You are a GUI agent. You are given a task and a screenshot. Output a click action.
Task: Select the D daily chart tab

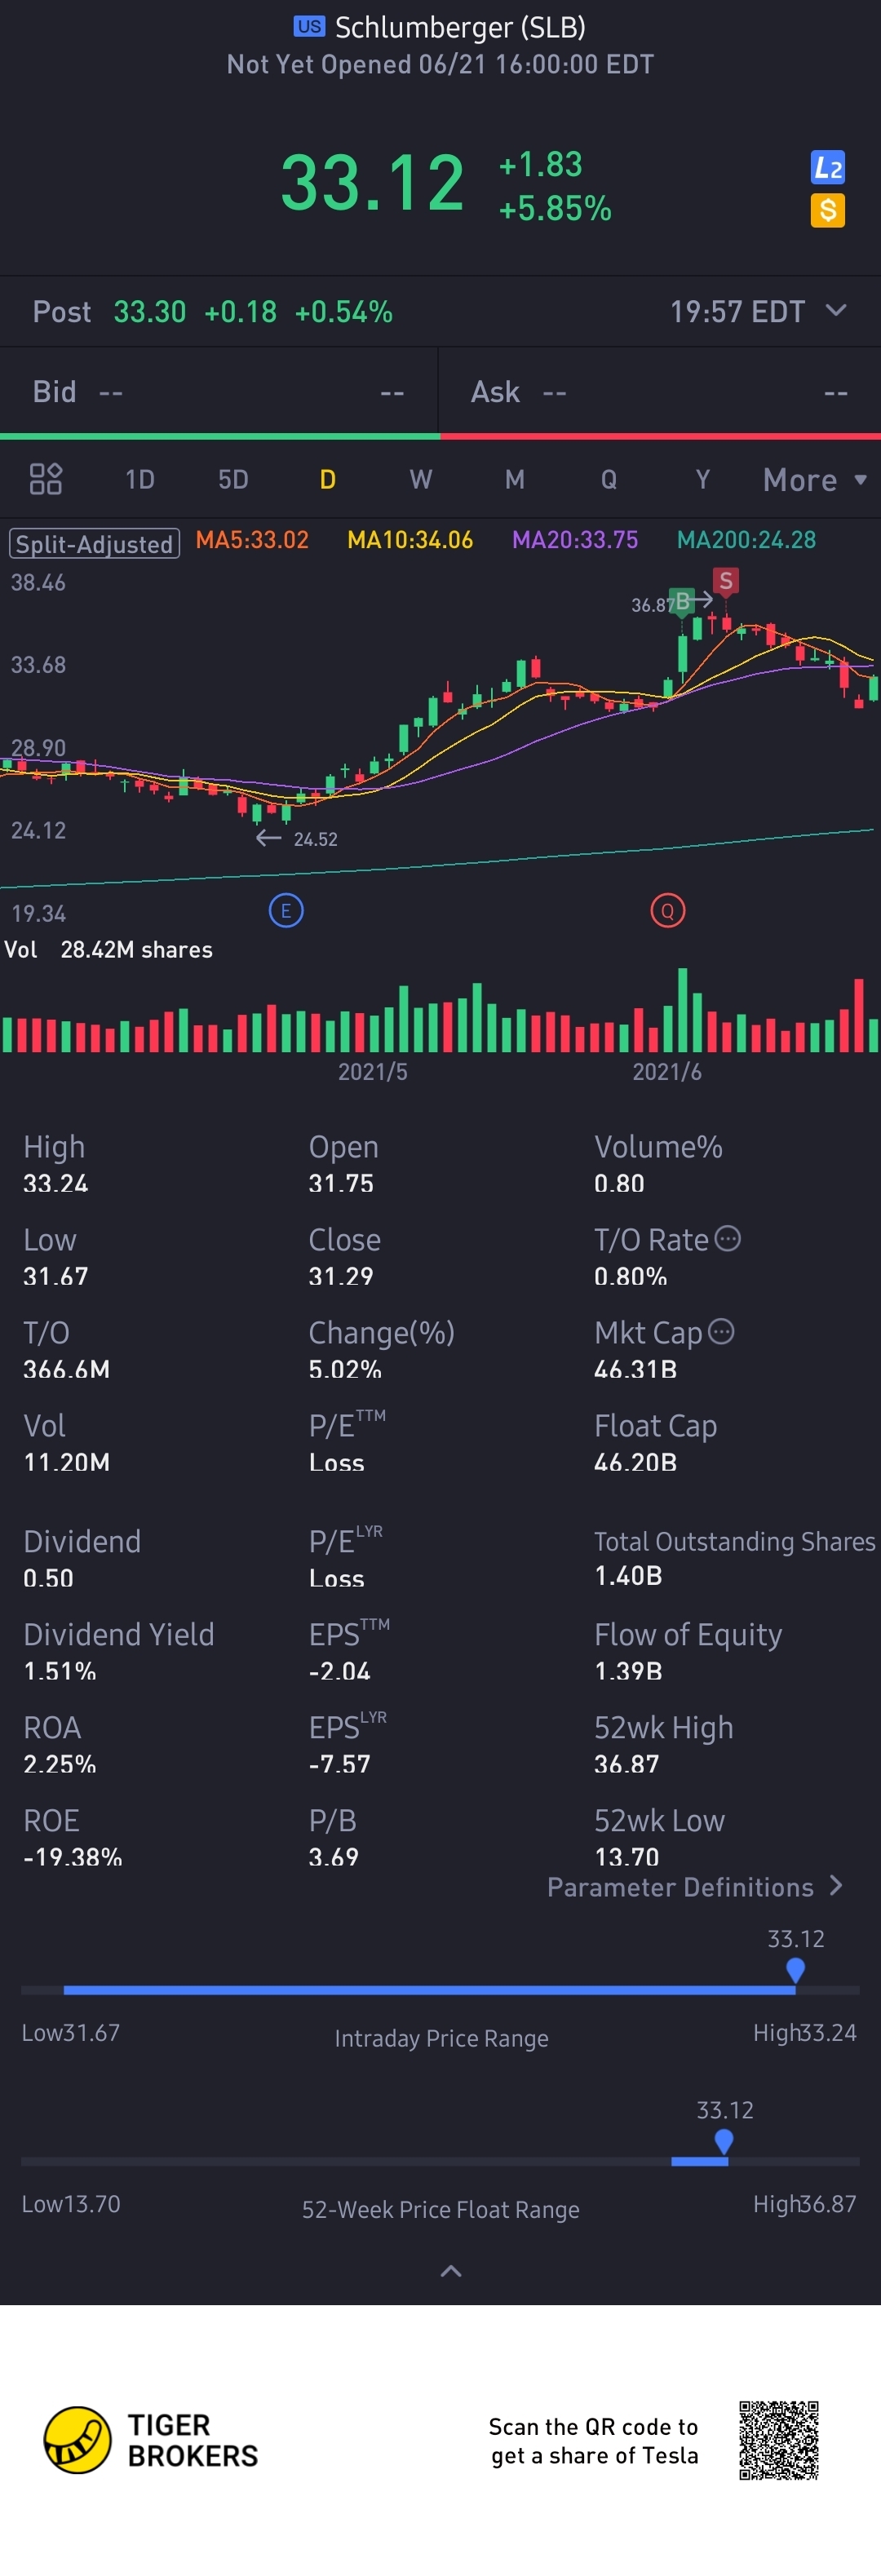pos(327,480)
